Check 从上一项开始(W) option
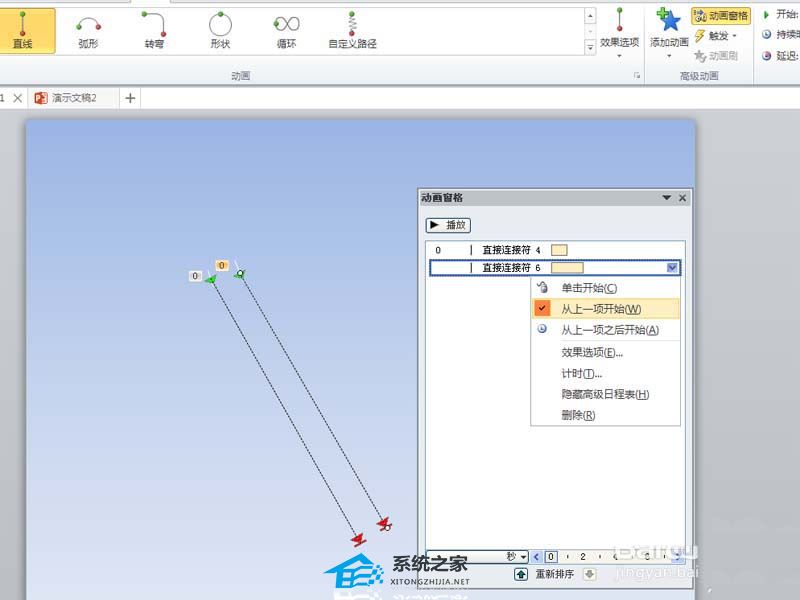Viewport: 800px width, 600px height. coord(600,309)
